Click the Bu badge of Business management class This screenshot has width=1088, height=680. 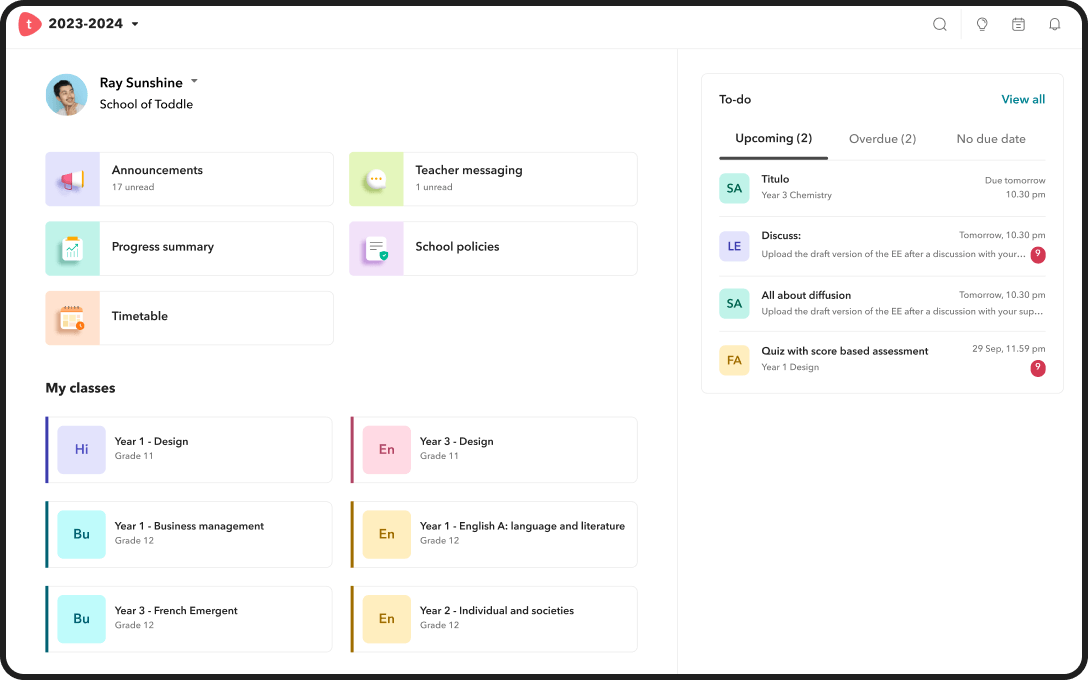[81, 534]
